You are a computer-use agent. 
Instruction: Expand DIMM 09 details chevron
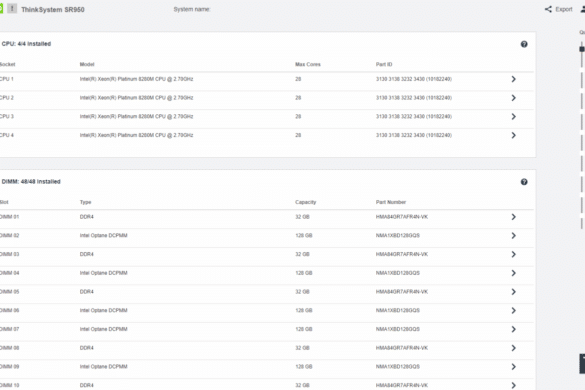coord(513,367)
